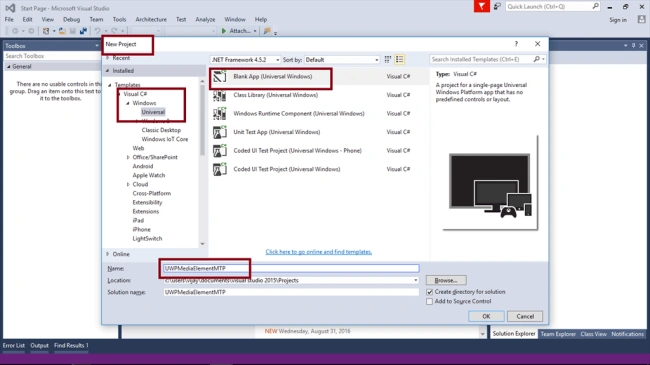This screenshot has width=650, height=365.
Task: Click the Open File toolbar icon
Action: (x=62, y=31)
